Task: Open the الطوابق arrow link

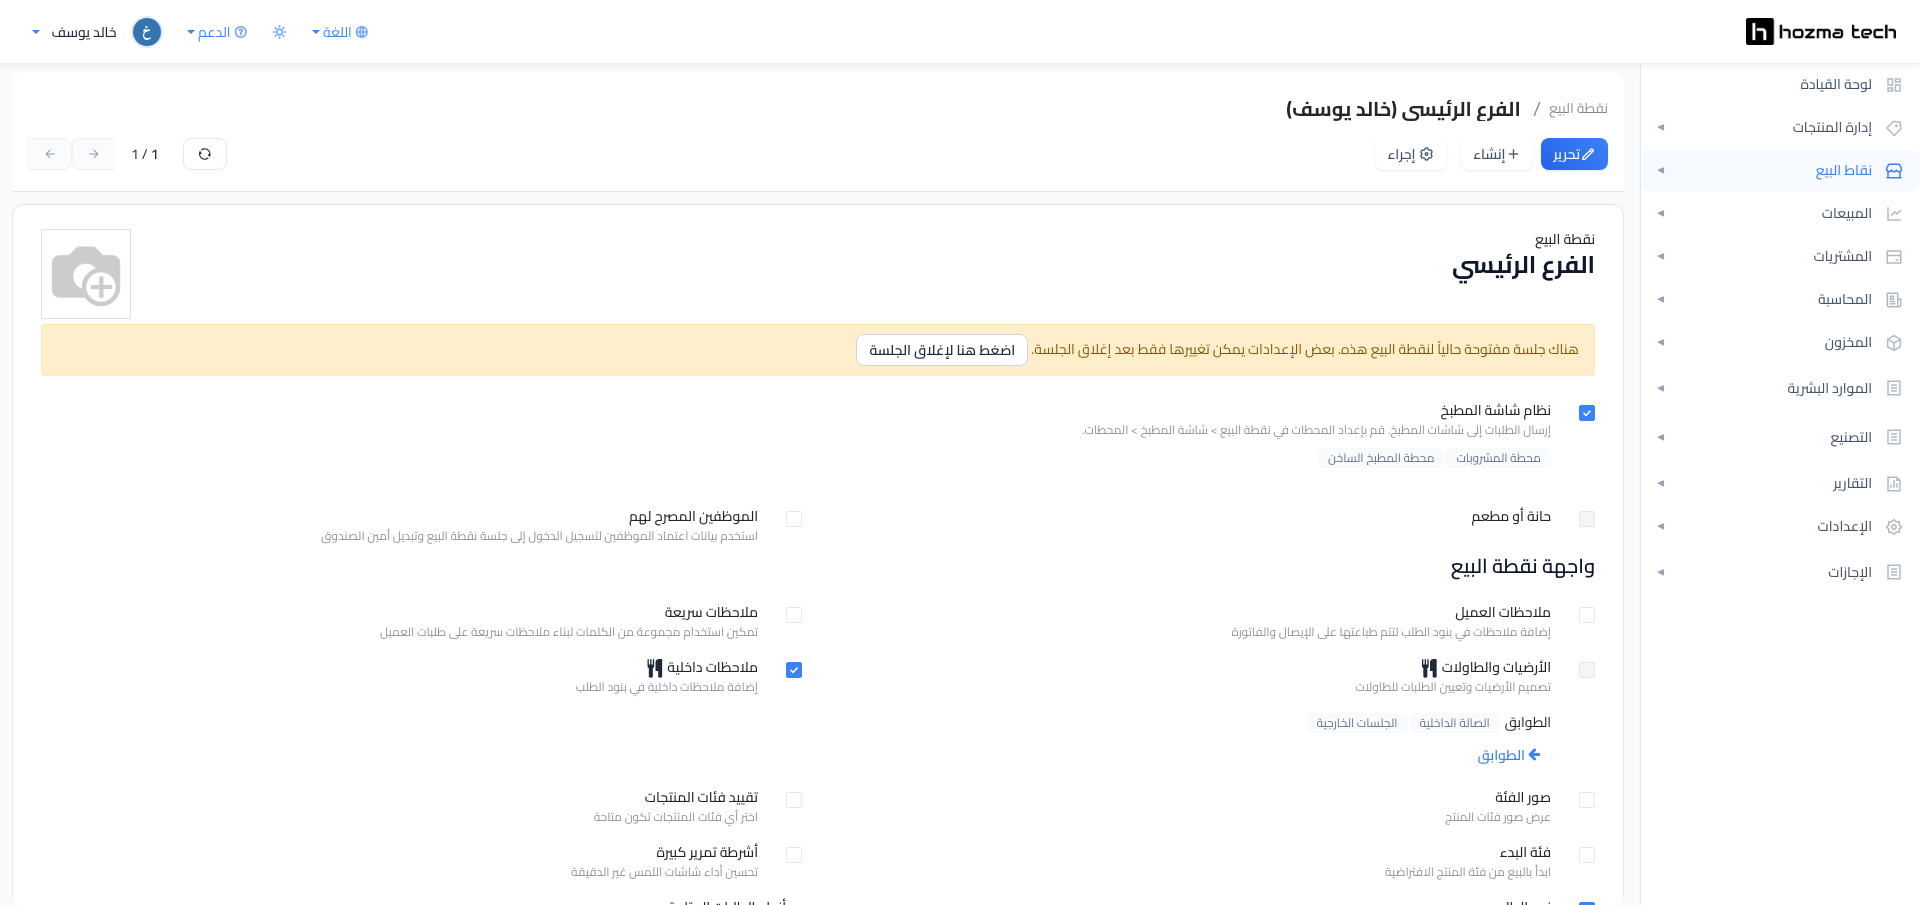Action: click(x=1509, y=755)
